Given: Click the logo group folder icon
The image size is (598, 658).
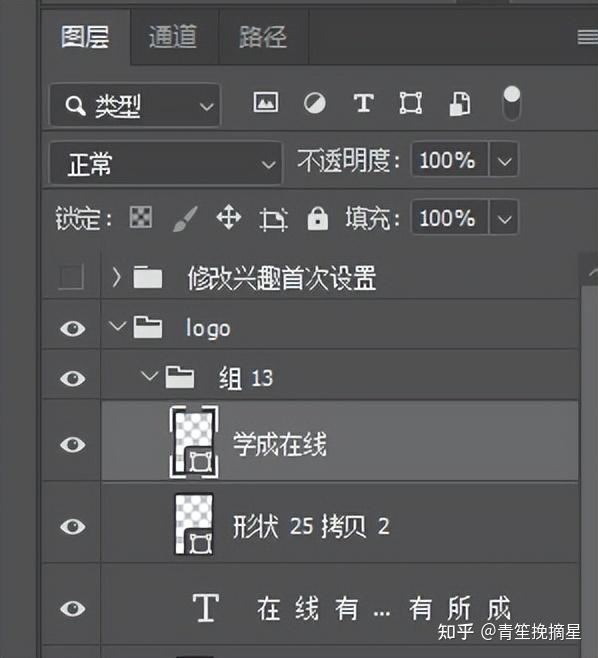Looking at the screenshot, I should click(x=148, y=327).
